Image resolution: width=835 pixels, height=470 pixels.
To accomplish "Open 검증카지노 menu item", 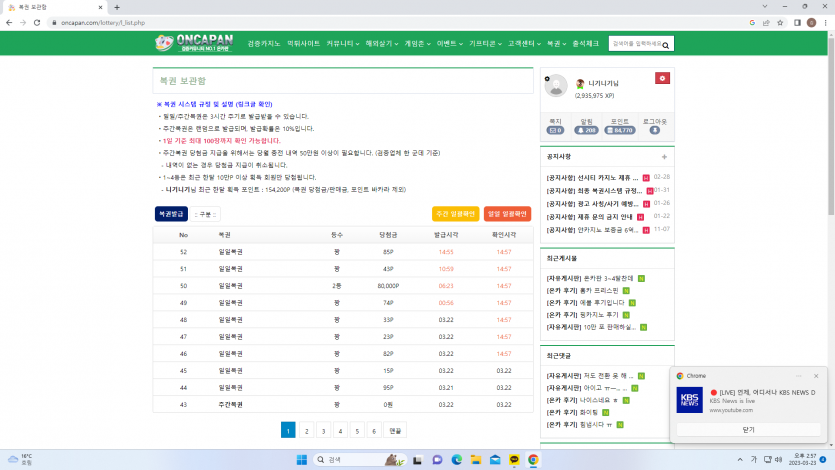I will (264, 44).
